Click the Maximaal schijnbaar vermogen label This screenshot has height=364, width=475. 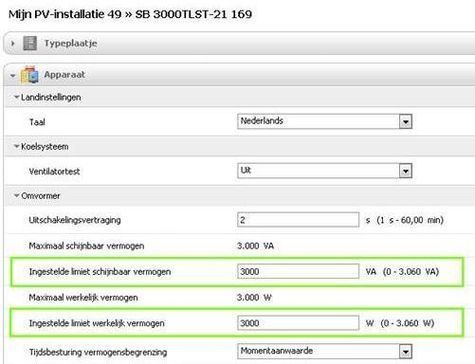tap(86, 246)
